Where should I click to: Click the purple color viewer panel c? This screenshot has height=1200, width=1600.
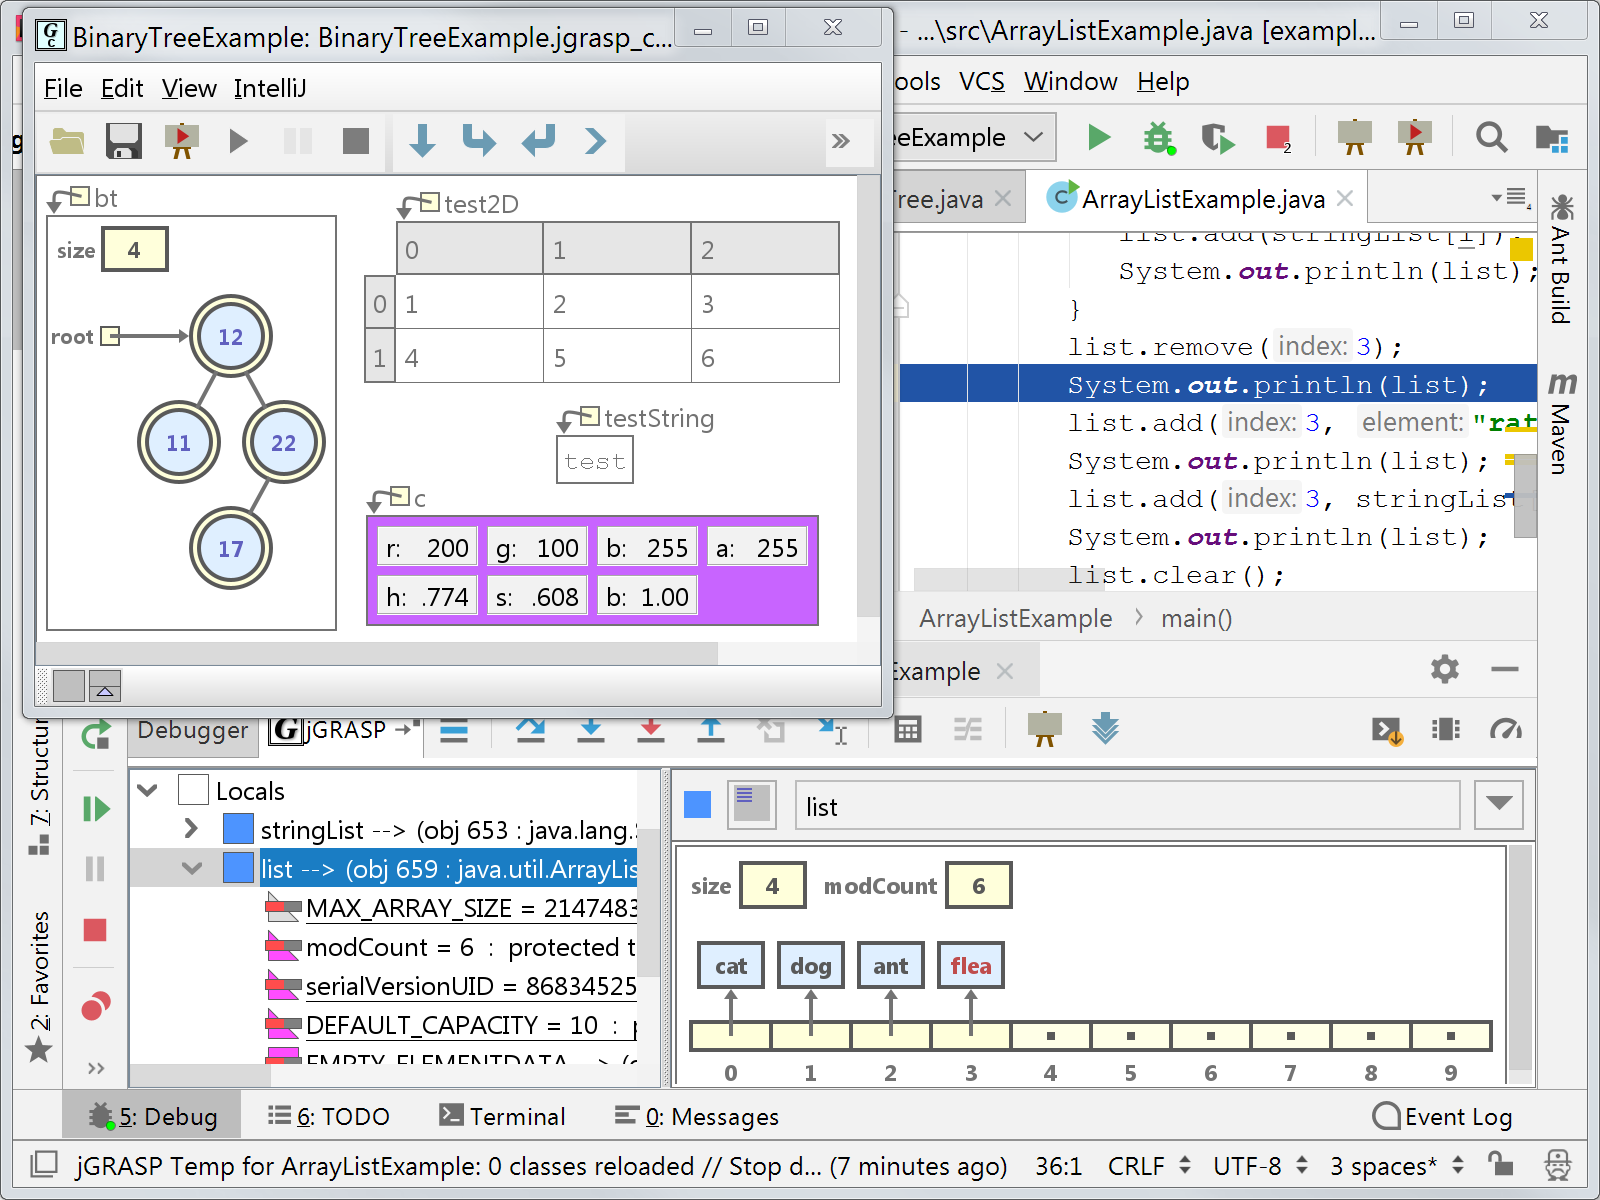(592, 570)
